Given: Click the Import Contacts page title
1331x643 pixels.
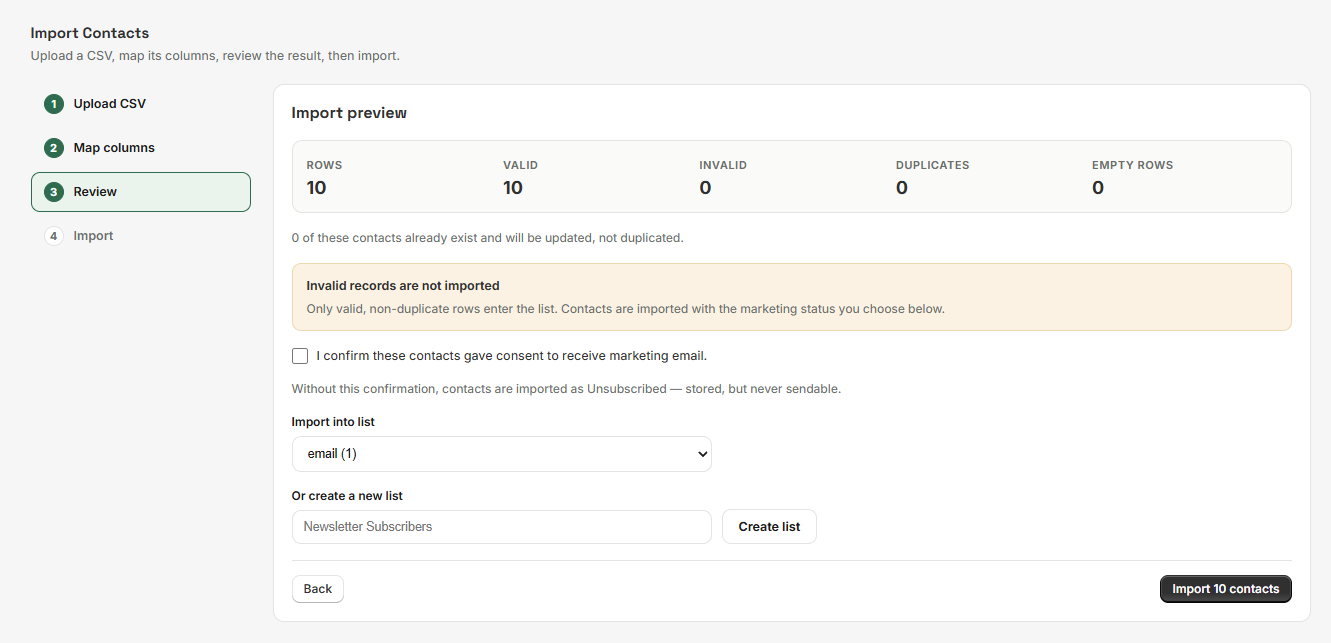Looking at the screenshot, I should pyautogui.click(x=90, y=33).
